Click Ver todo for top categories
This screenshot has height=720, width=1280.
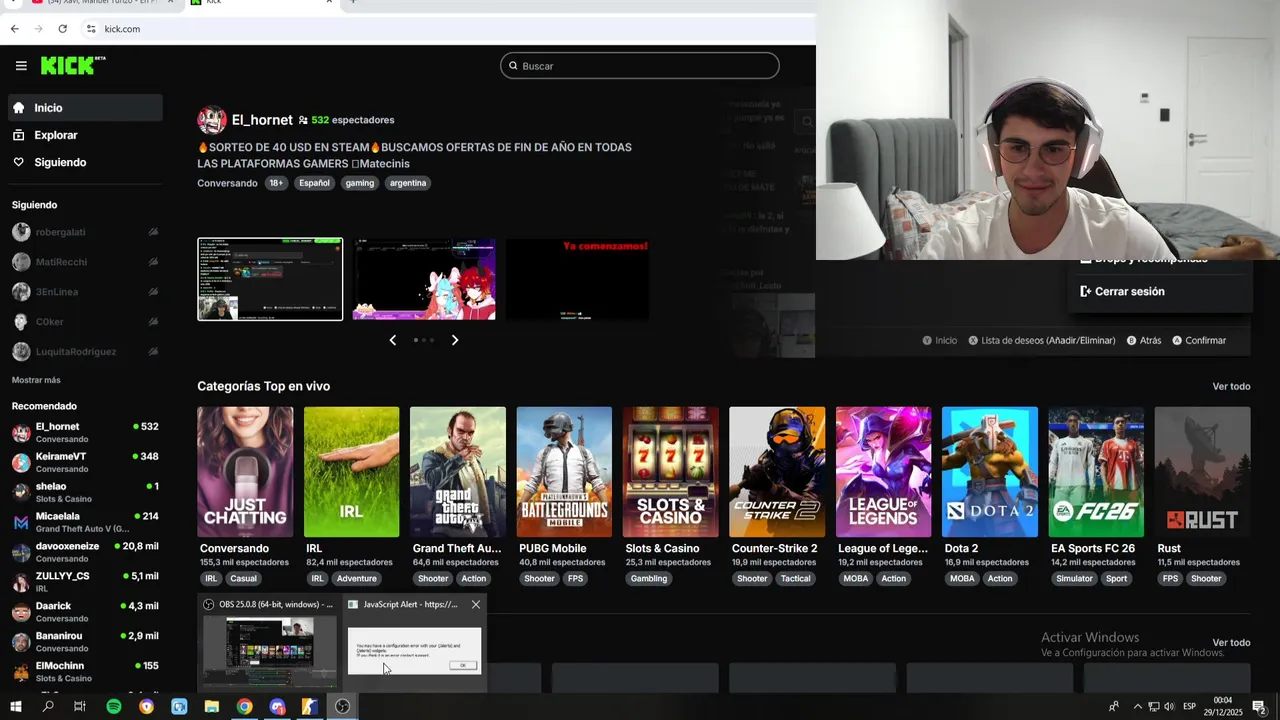(1231, 387)
